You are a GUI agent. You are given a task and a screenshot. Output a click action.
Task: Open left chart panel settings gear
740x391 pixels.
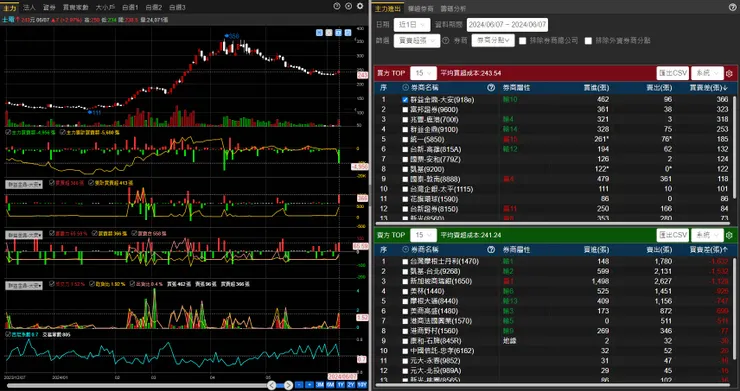[360, 6]
